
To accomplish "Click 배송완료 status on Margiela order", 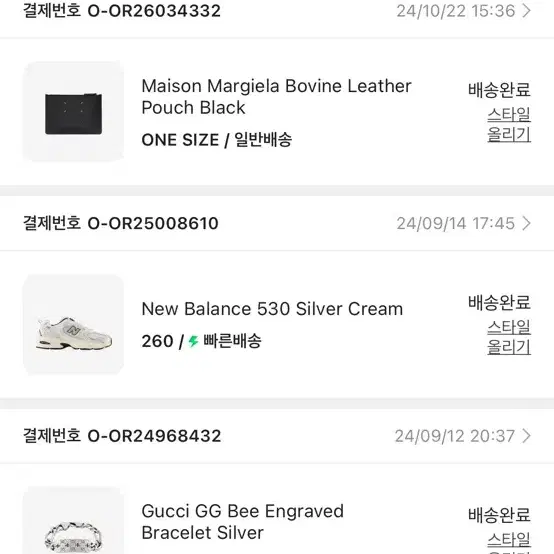I will 499,90.
